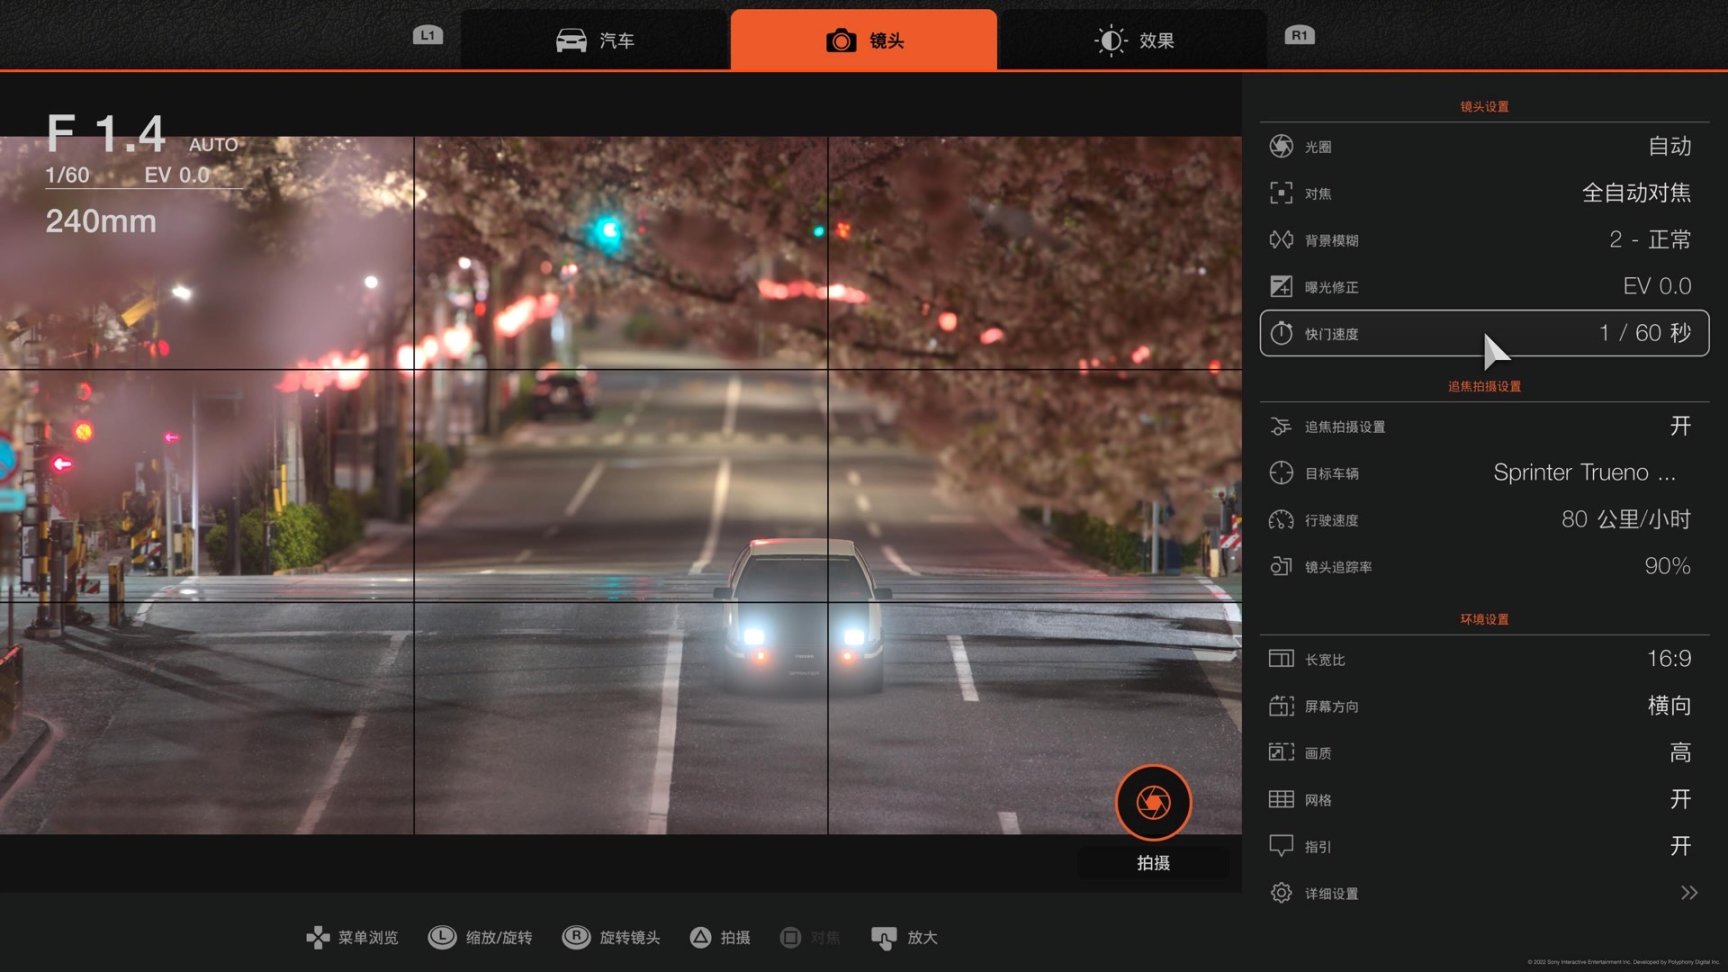
Task: Click the 行驶速度 speedometer icon
Action: pos(1281,520)
